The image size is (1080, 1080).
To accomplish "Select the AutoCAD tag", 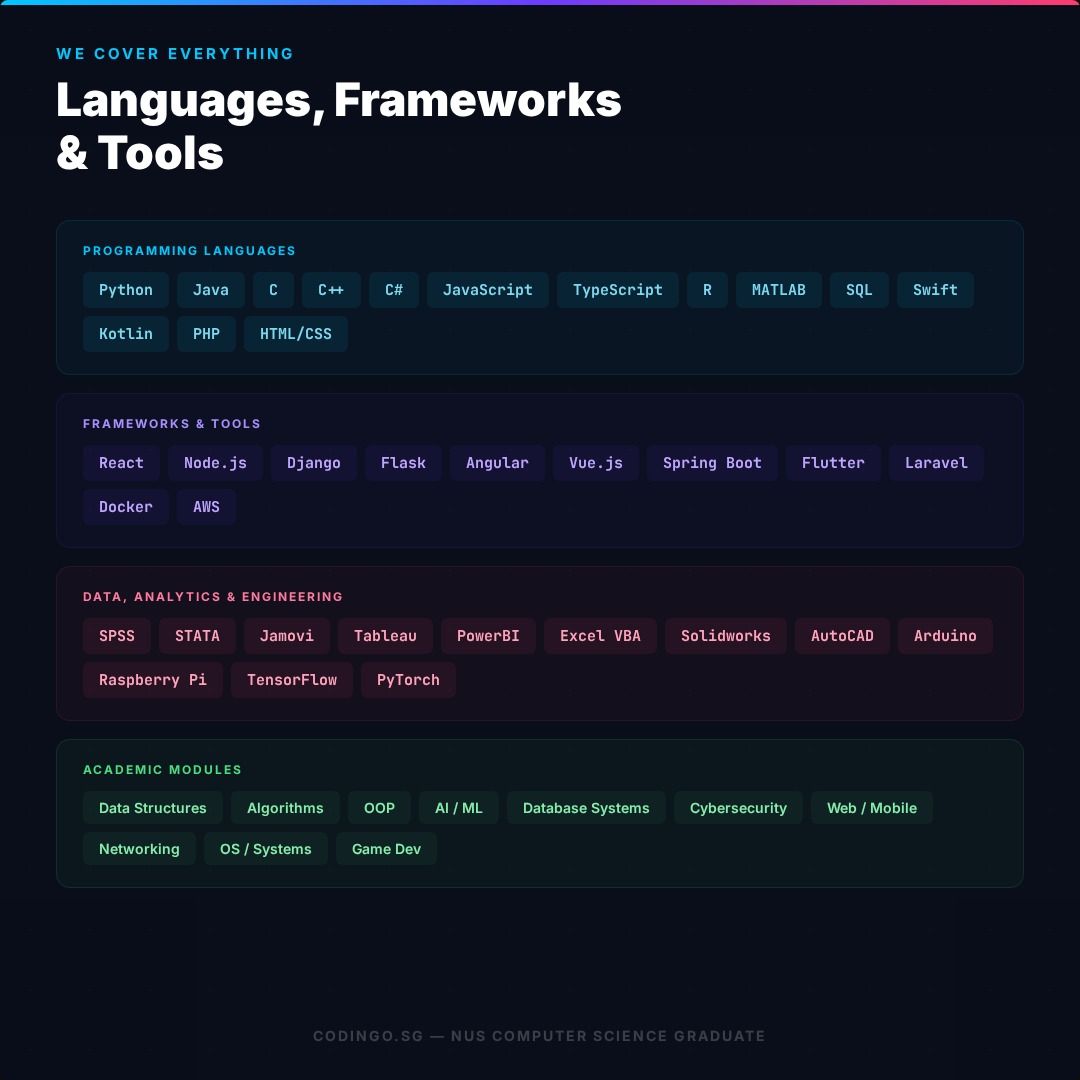I will [842, 636].
